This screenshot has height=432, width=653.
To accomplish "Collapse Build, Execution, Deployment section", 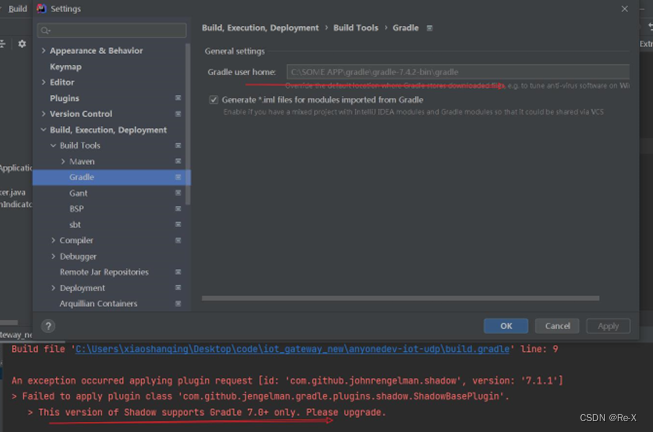I will coord(43,130).
